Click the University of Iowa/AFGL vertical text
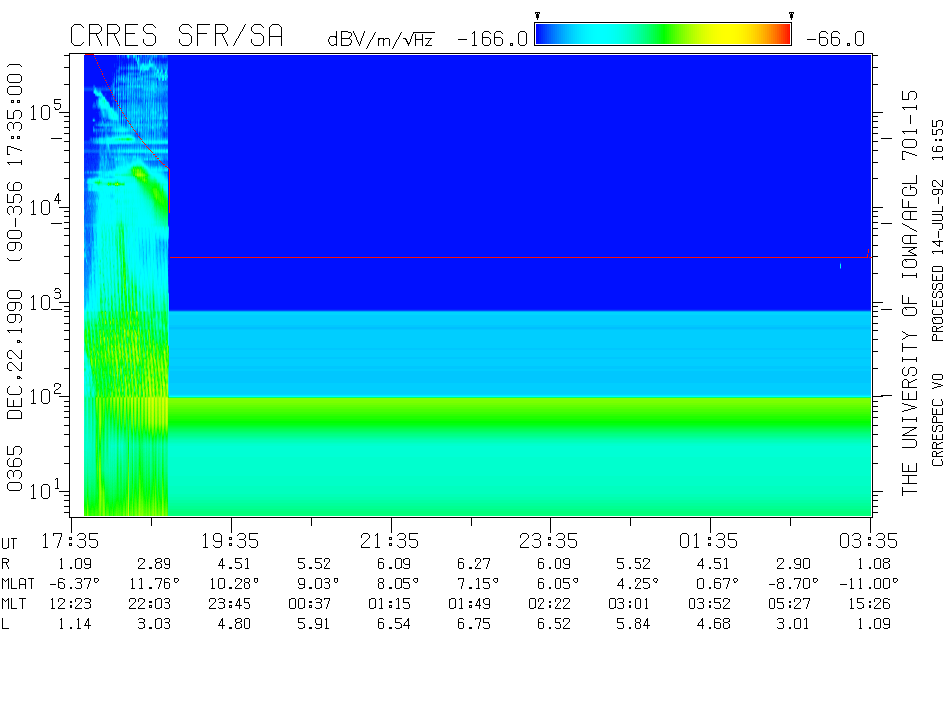Viewport: 945px width, 720px height. (909, 290)
